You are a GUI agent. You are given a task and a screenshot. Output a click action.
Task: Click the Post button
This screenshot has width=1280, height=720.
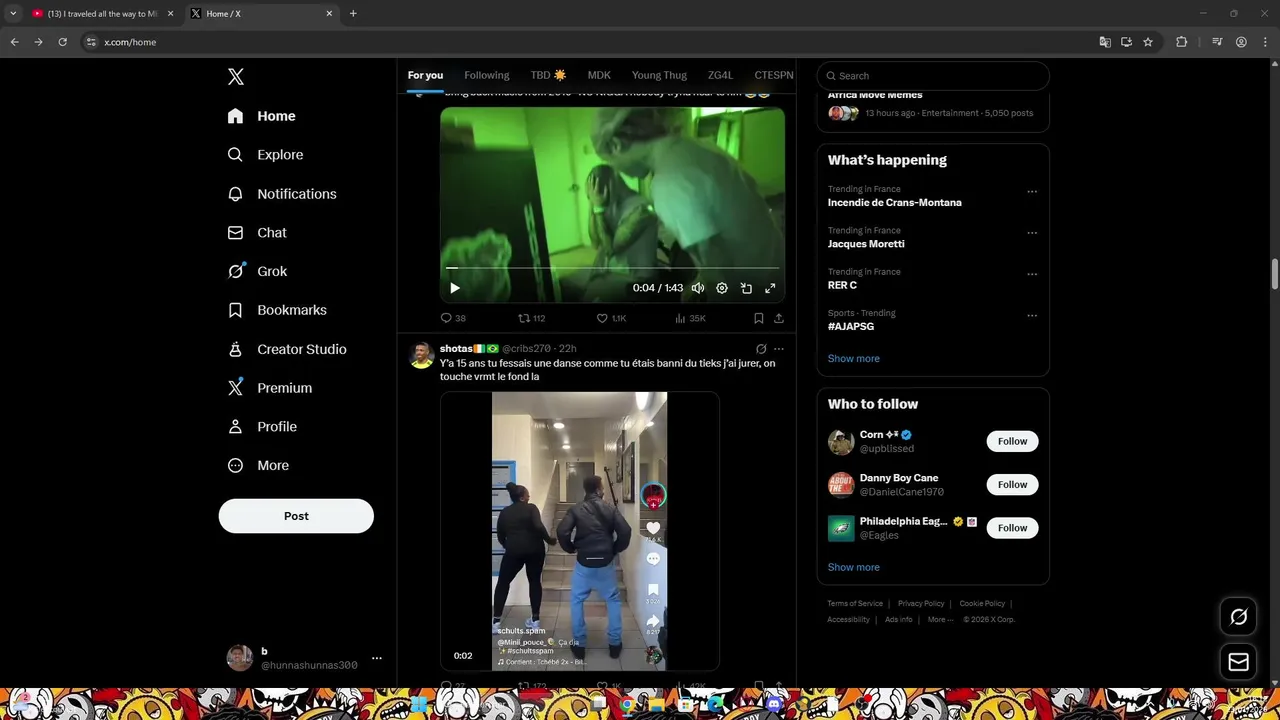296,516
